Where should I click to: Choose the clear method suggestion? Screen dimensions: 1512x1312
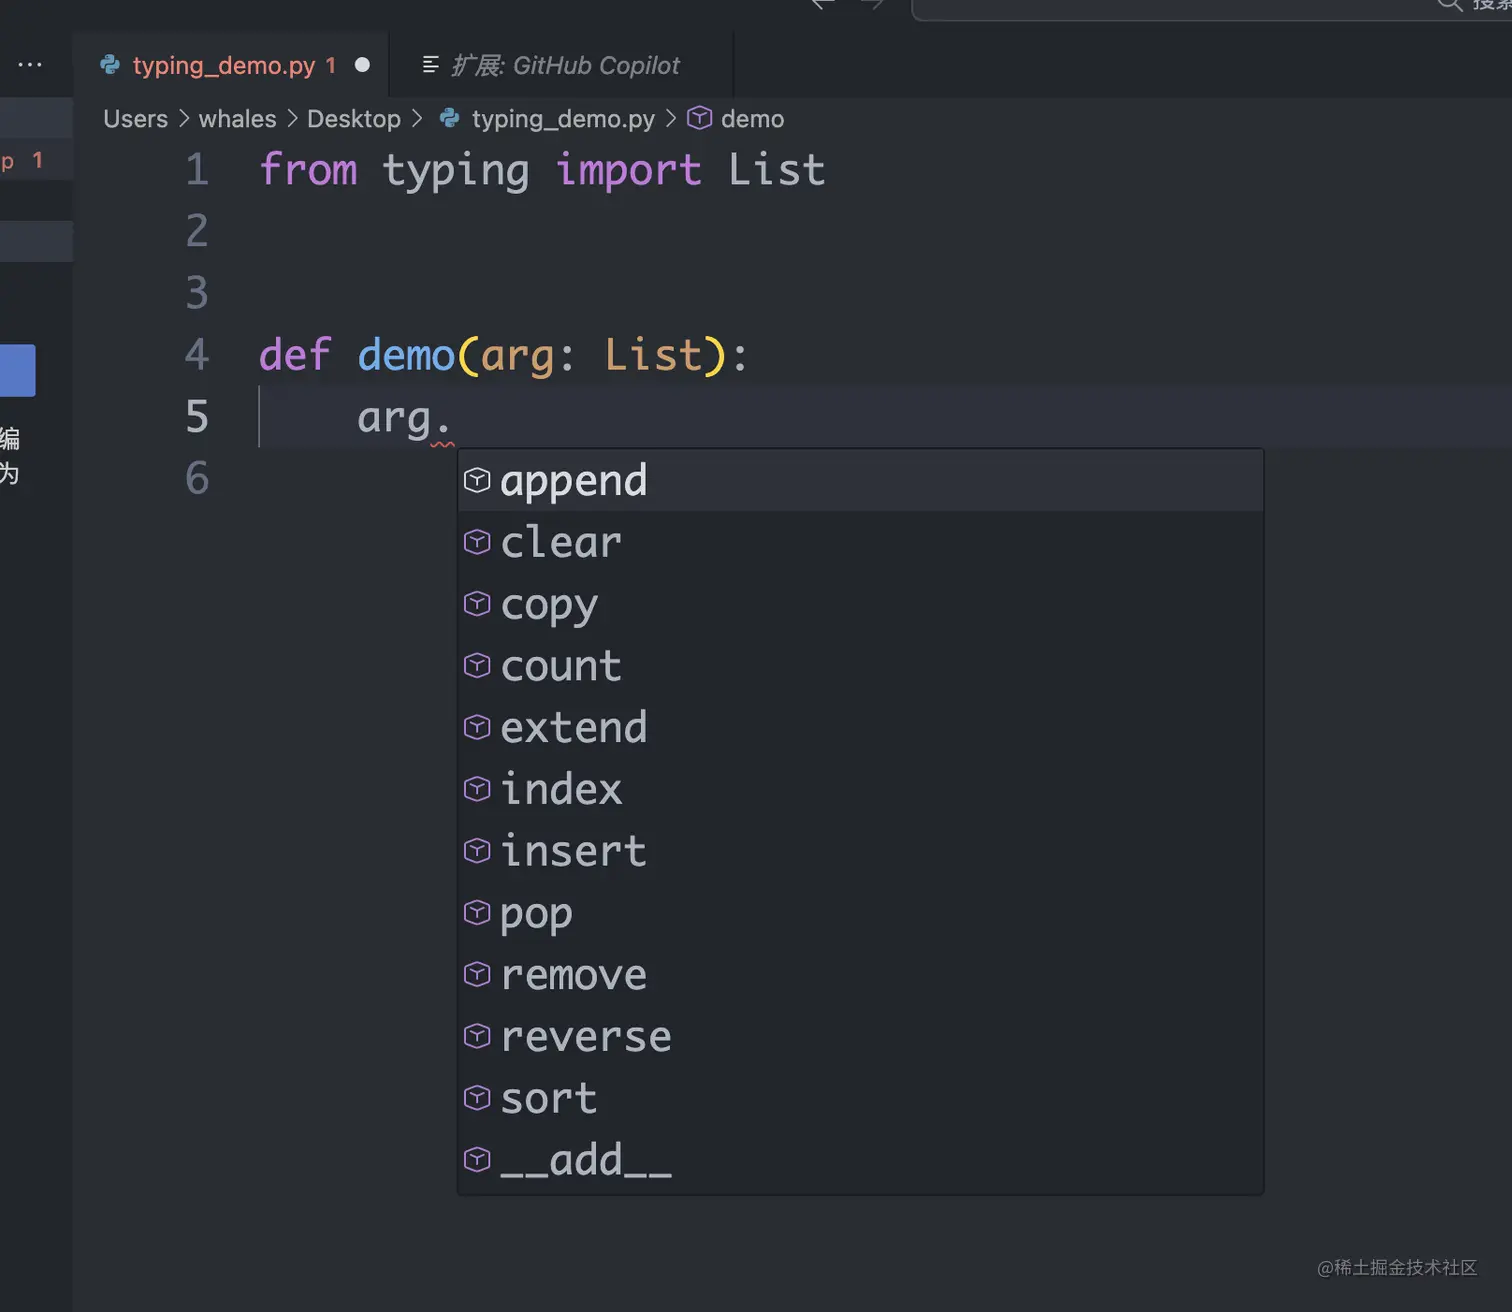click(860, 543)
